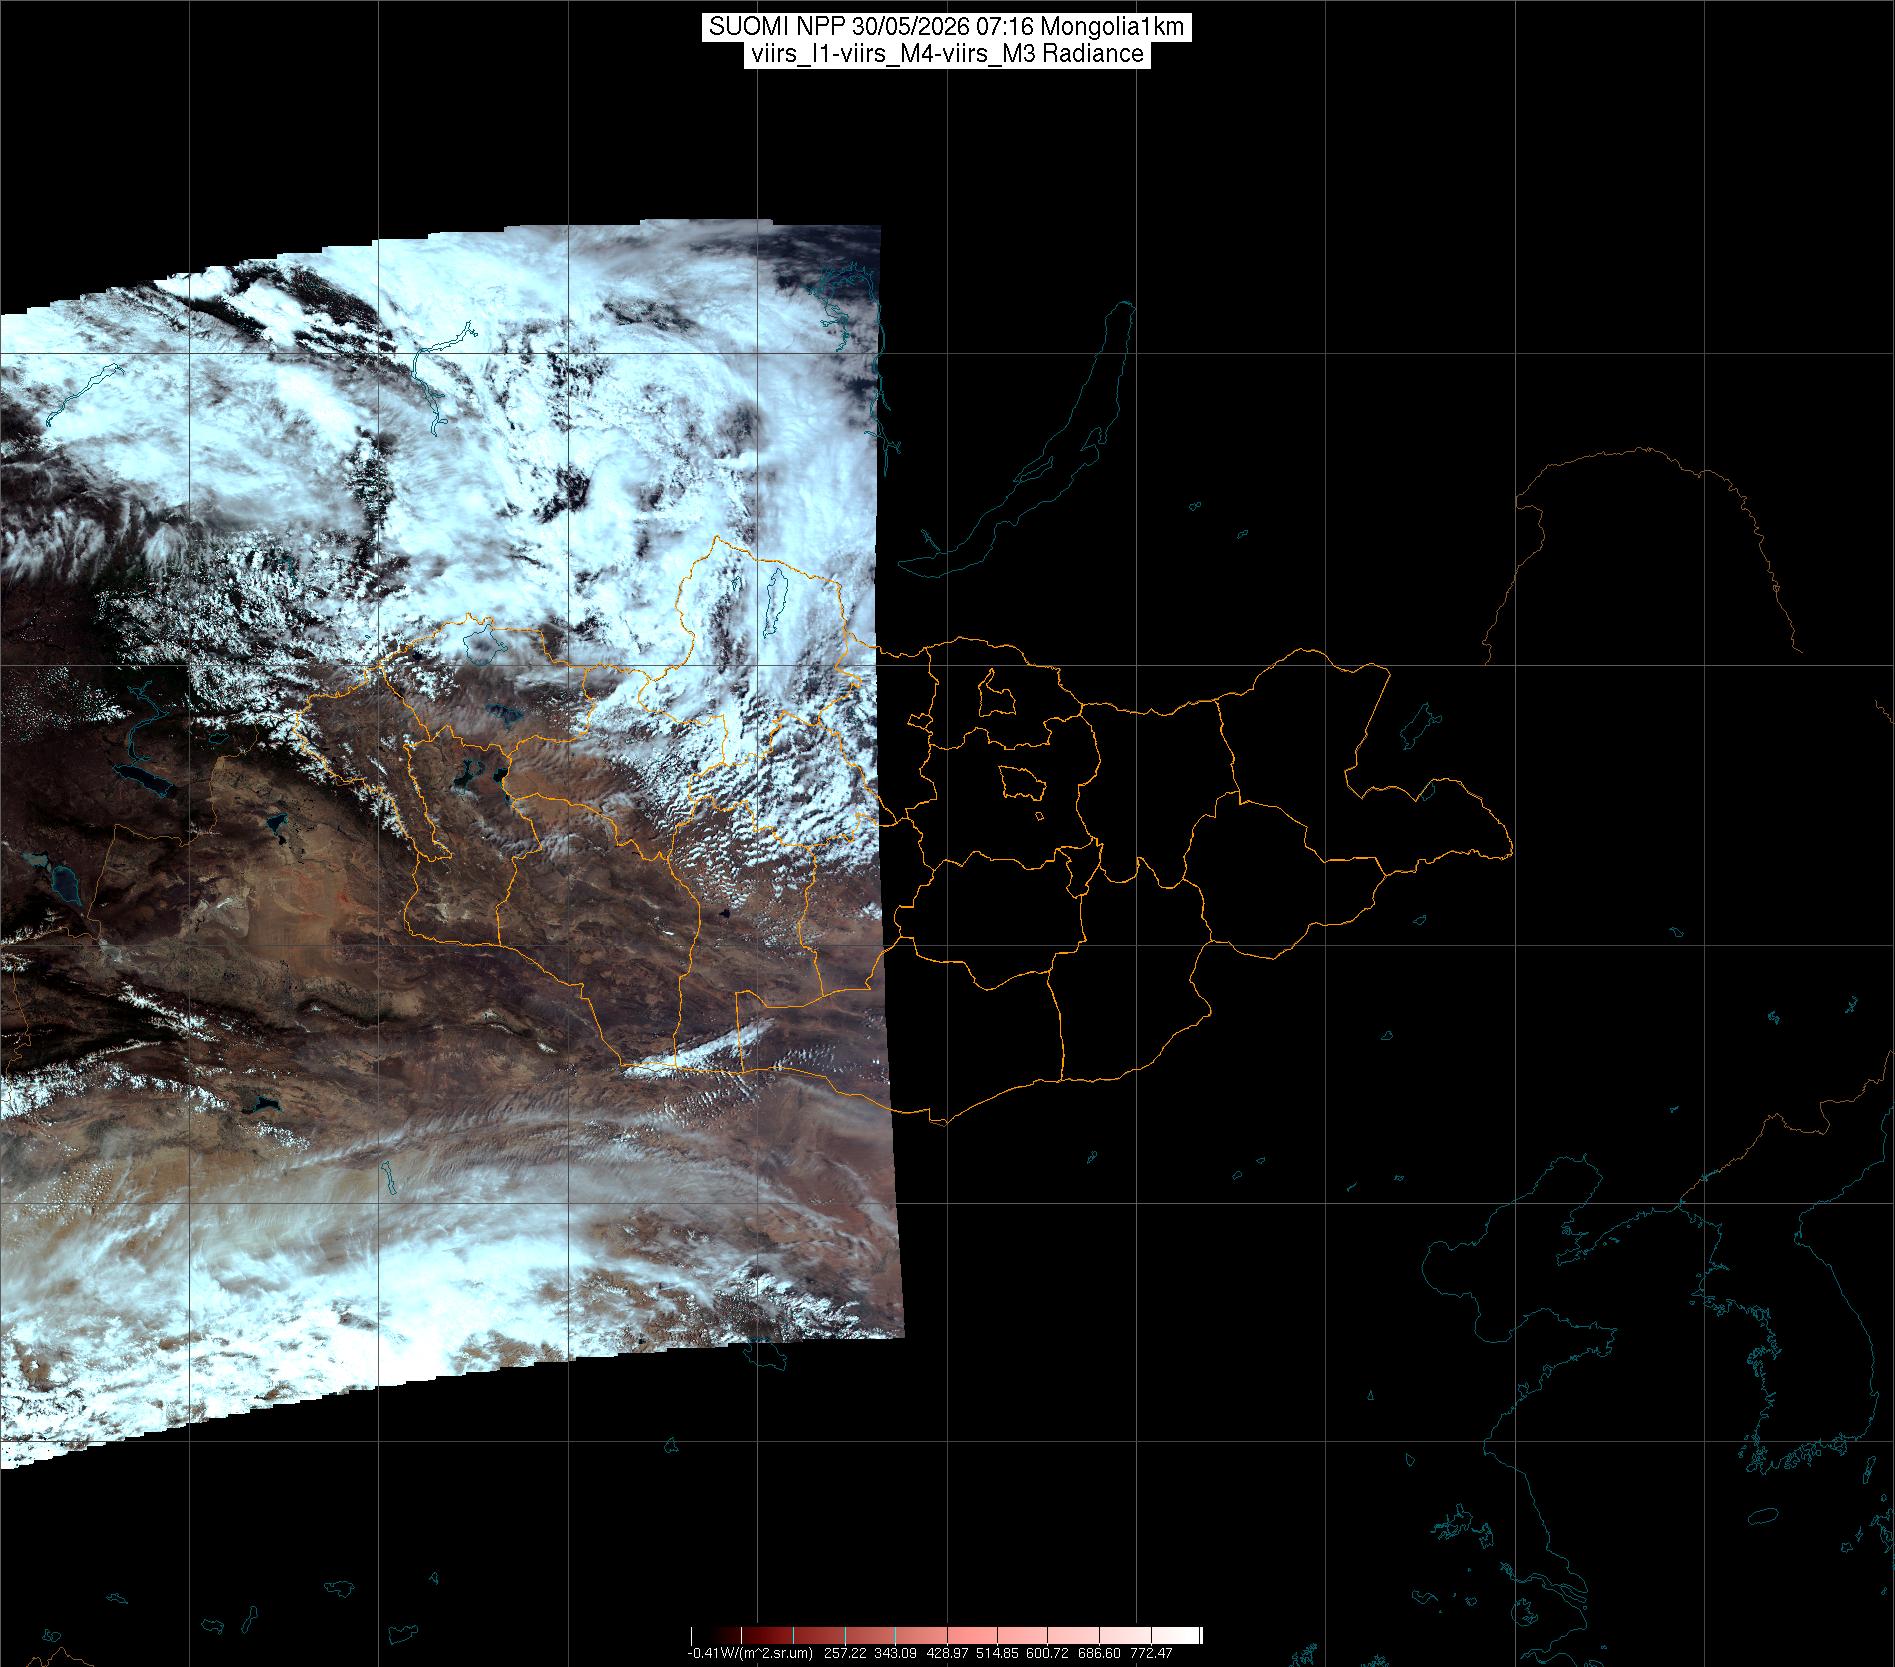The height and width of the screenshot is (1667, 1895).
Task: Click the small black lake in southern-central Mongolia imagery
Action: coord(723,913)
